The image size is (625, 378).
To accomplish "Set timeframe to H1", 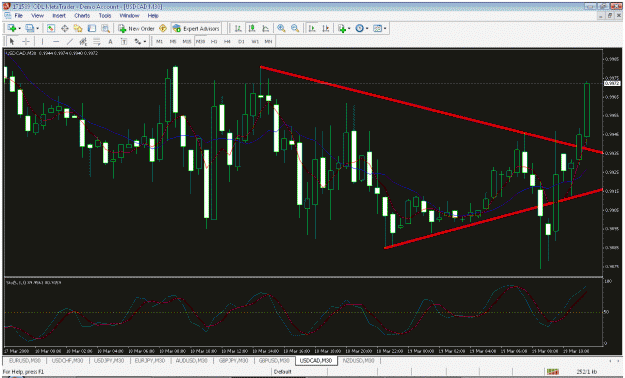I will (214, 41).
